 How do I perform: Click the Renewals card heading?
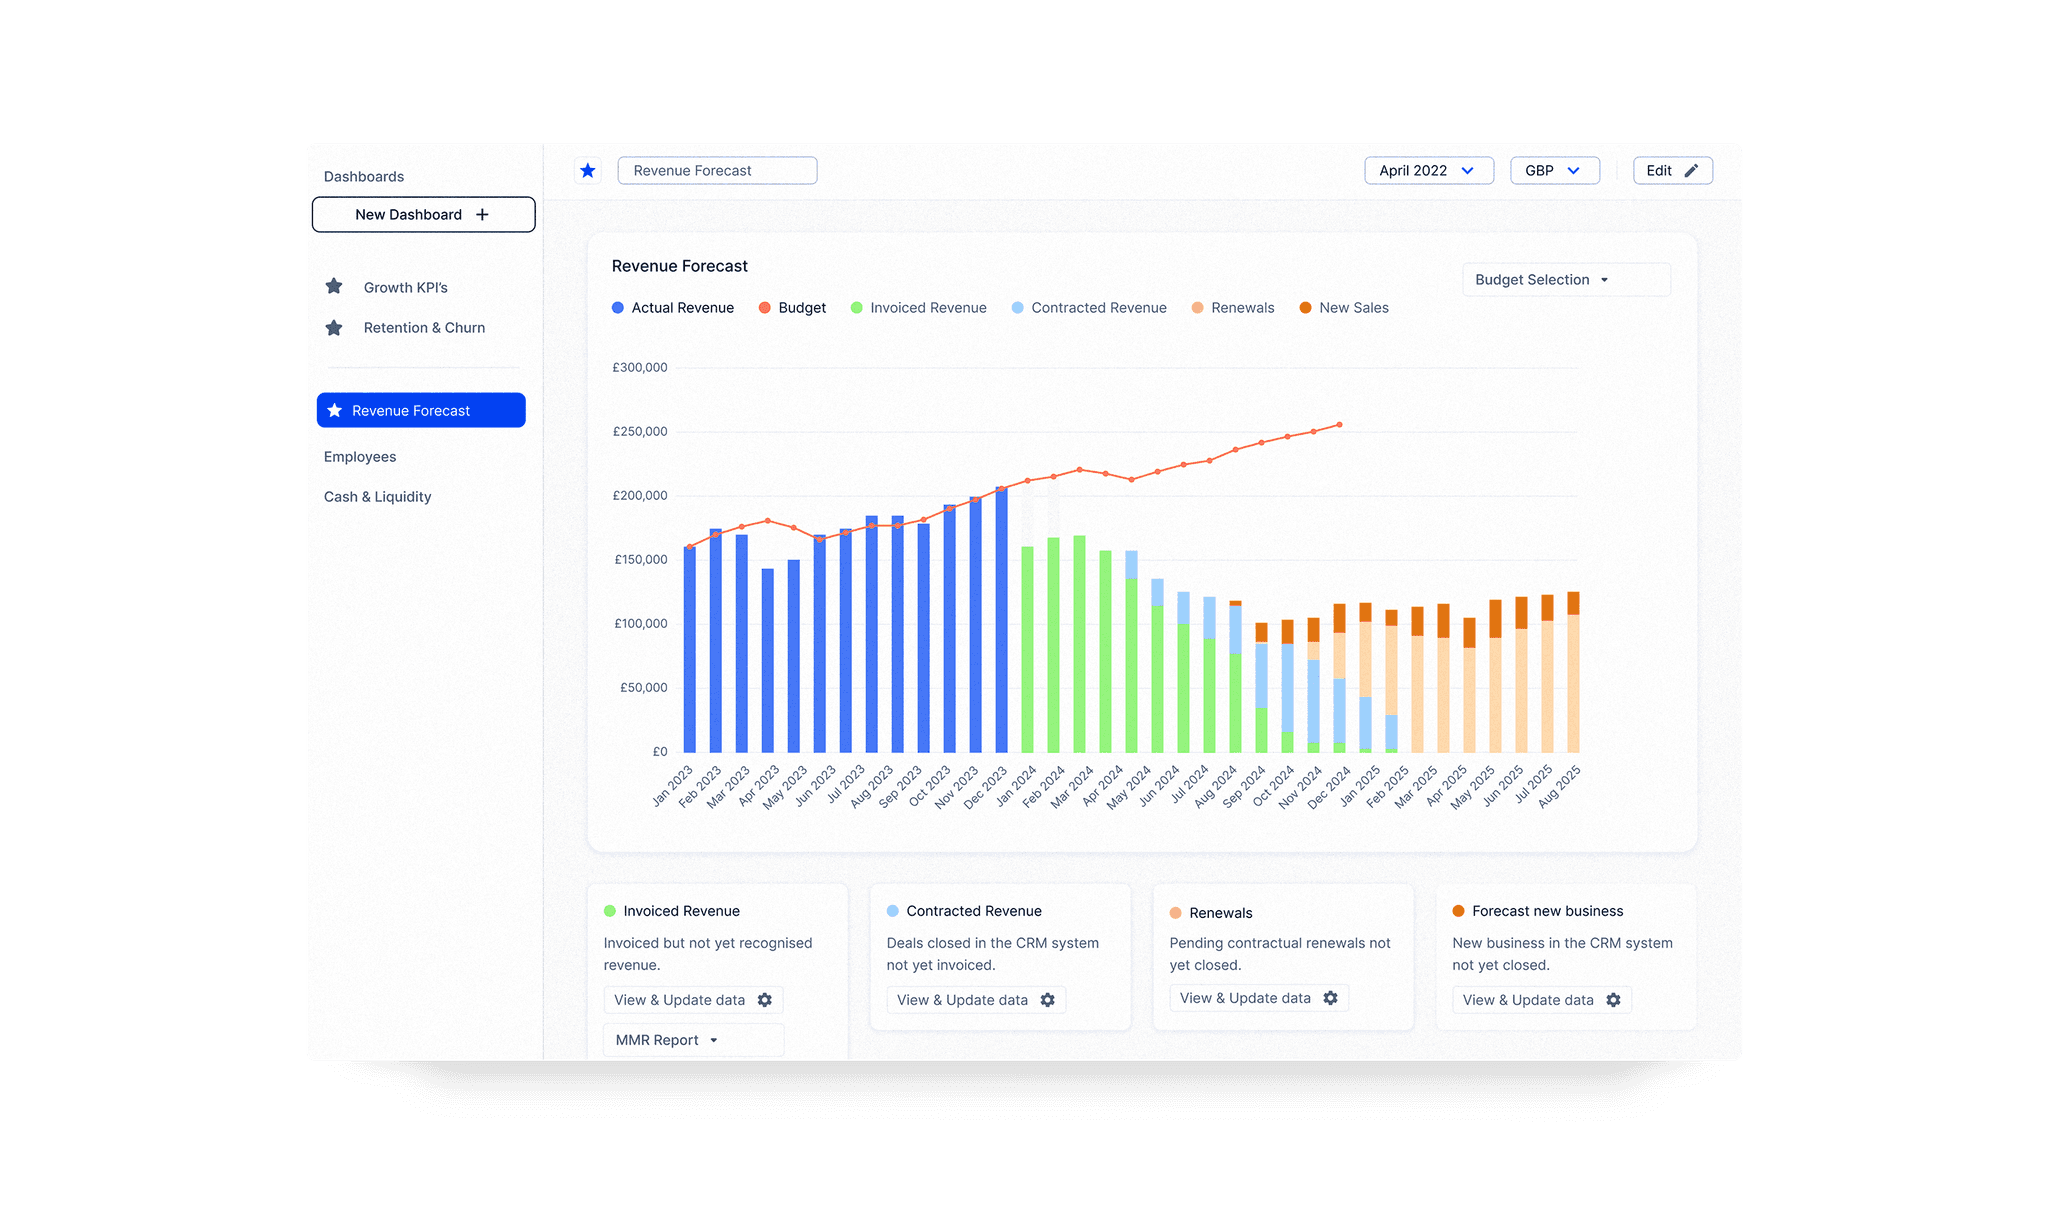click(x=1221, y=913)
